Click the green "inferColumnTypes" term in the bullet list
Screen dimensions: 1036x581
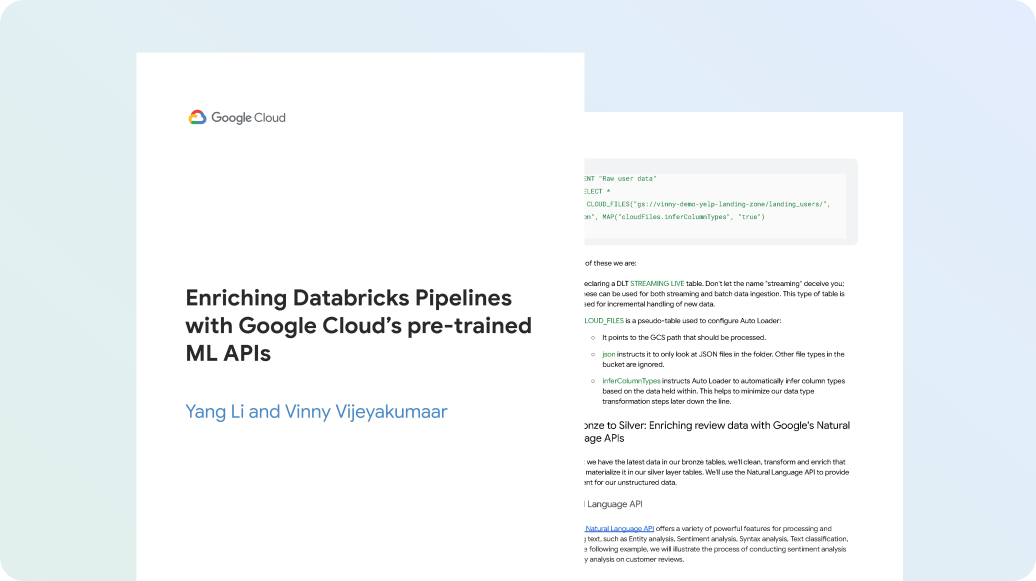coord(631,381)
